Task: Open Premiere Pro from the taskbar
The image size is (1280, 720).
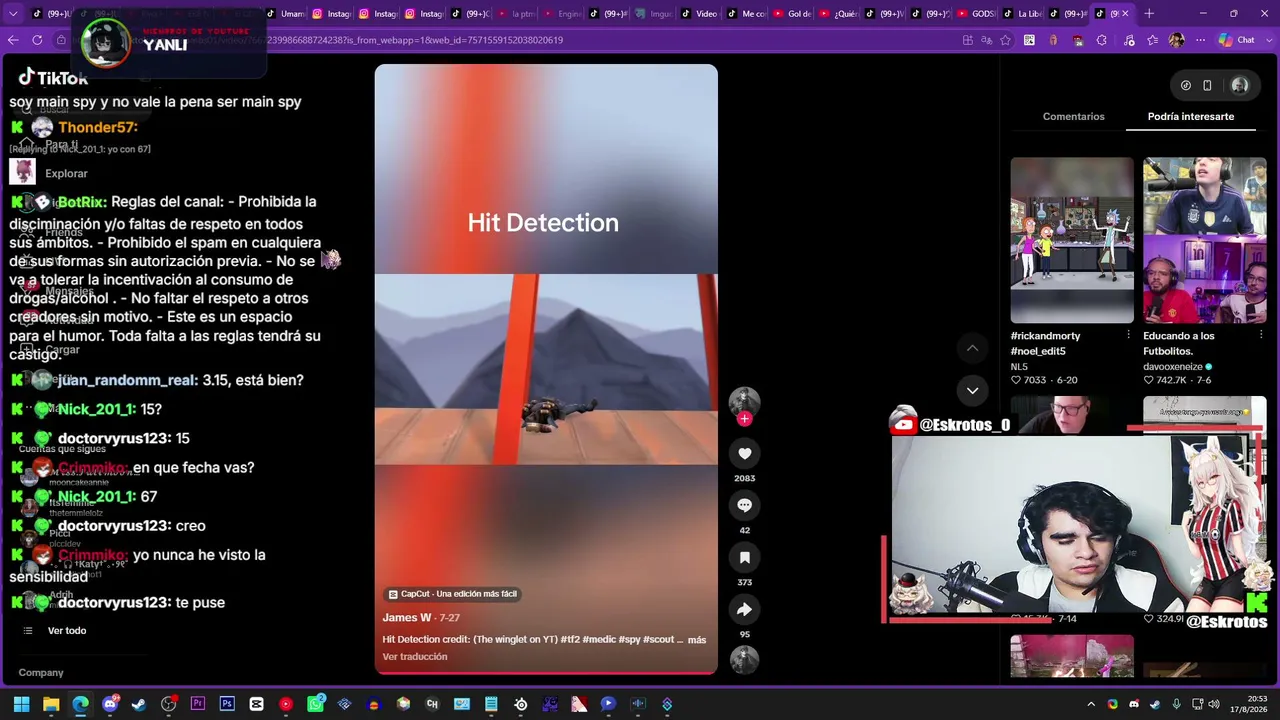Action: (x=198, y=704)
